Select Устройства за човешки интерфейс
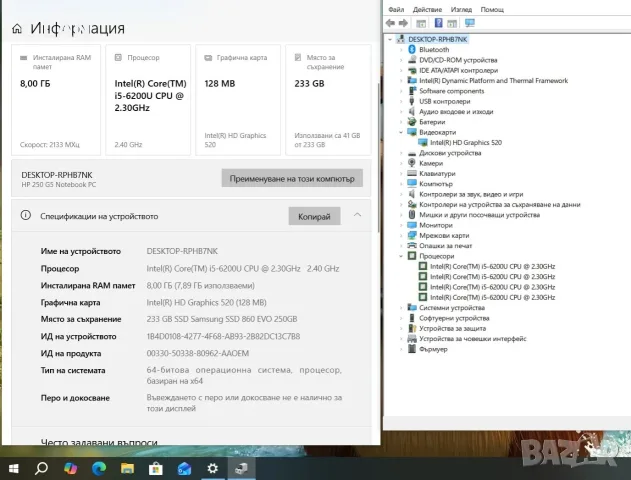The image size is (631, 480). tap(473, 339)
